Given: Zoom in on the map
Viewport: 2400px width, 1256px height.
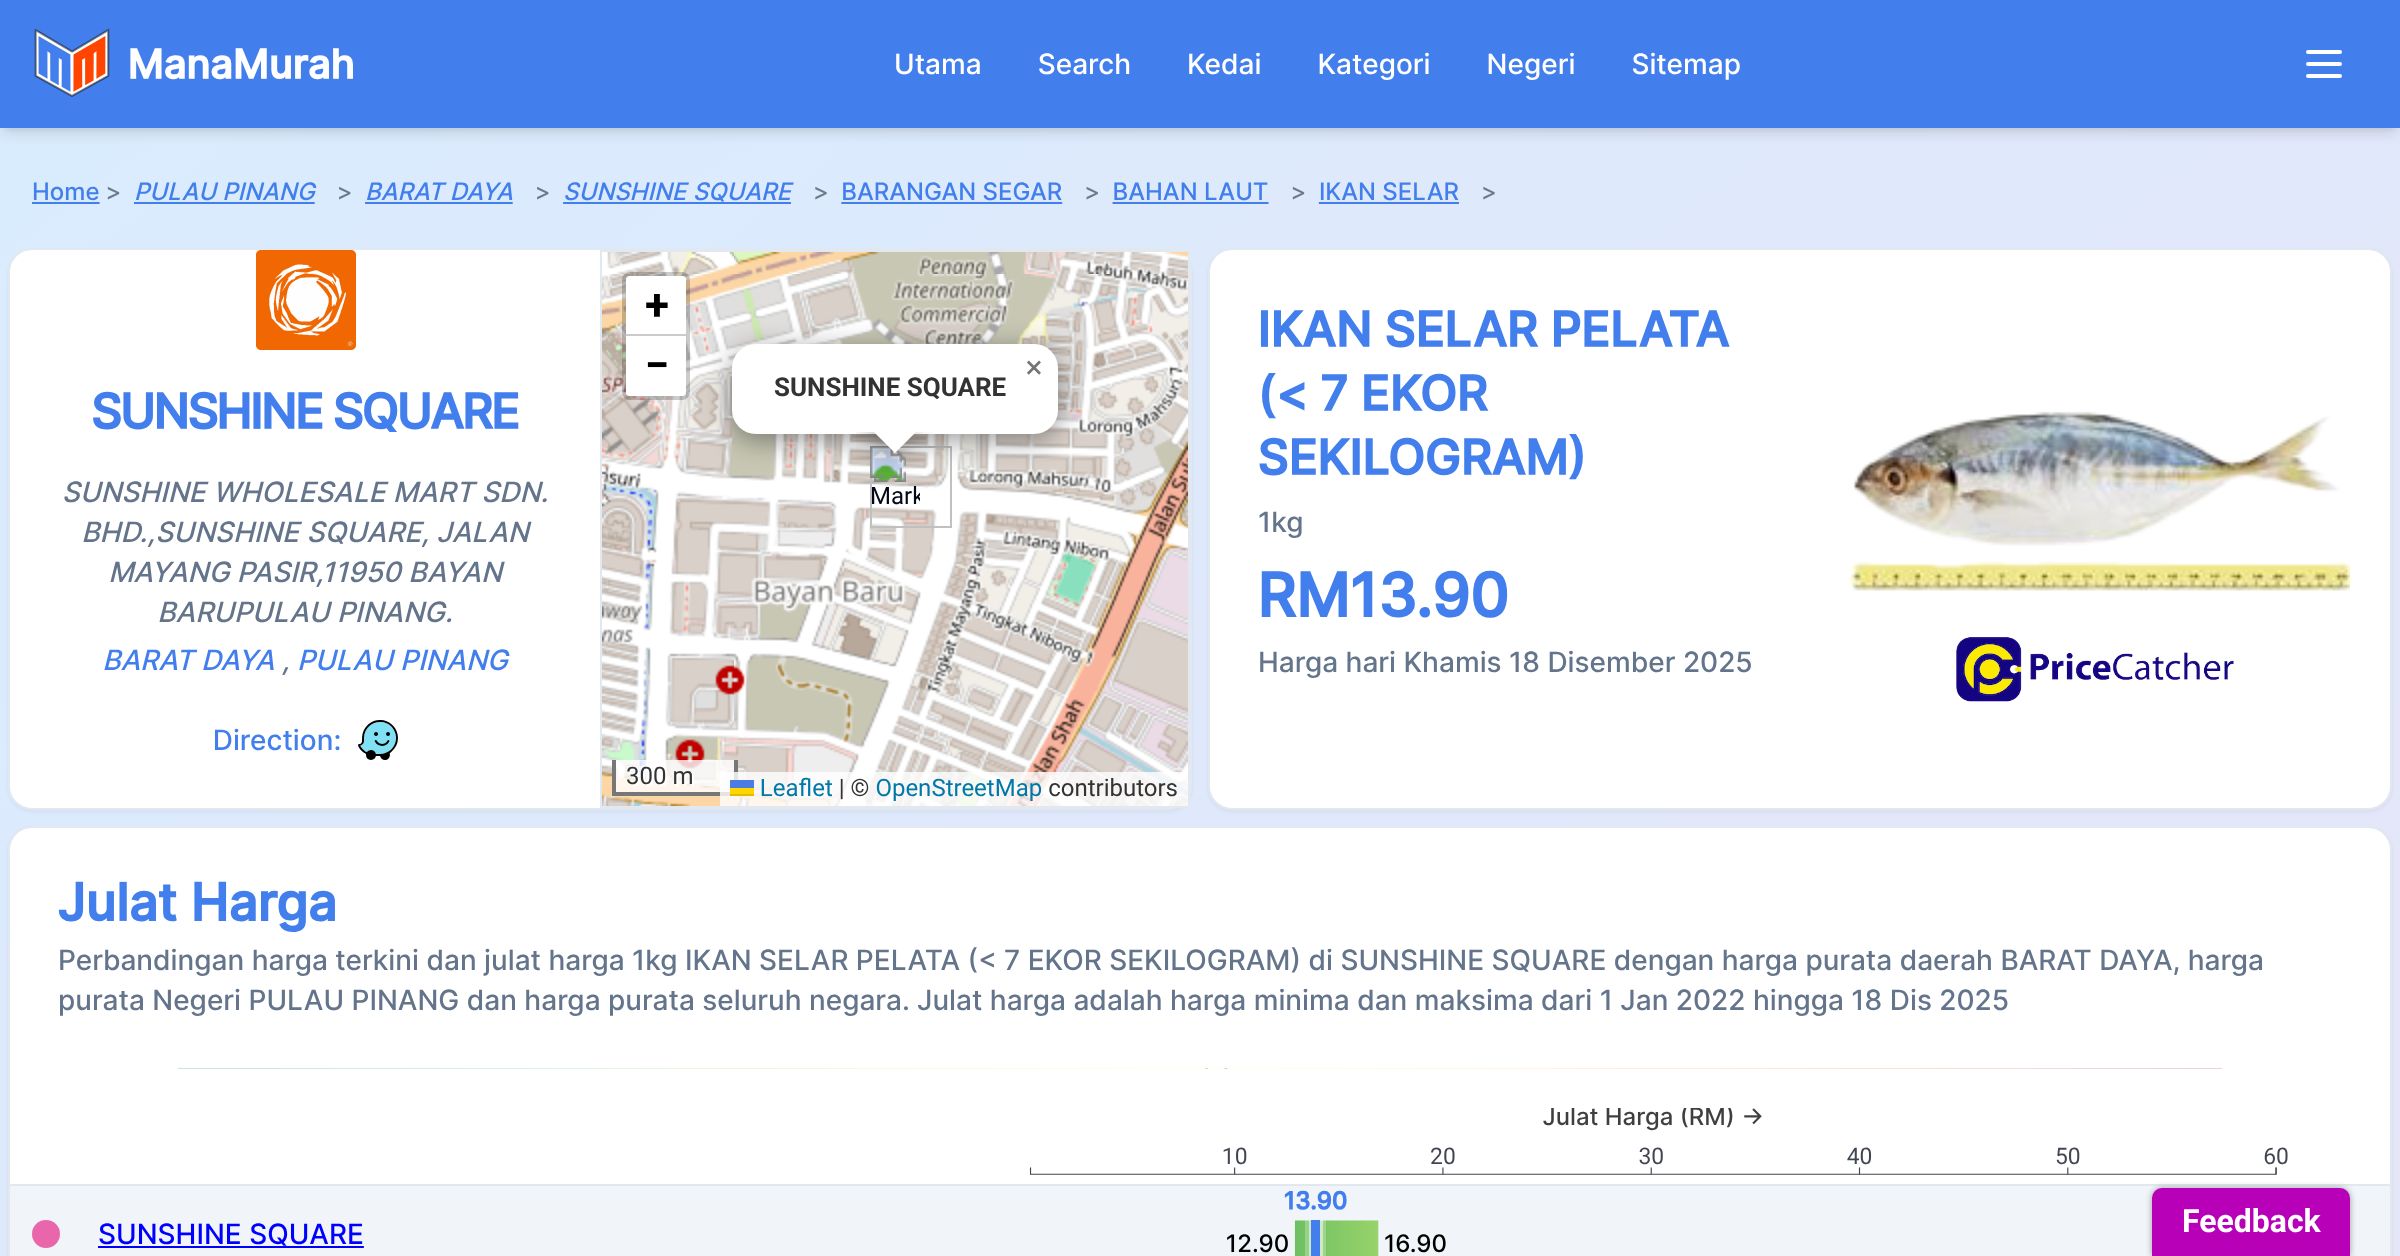Looking at the screenshot, I should pyautogui.click(x=656, y=305).
